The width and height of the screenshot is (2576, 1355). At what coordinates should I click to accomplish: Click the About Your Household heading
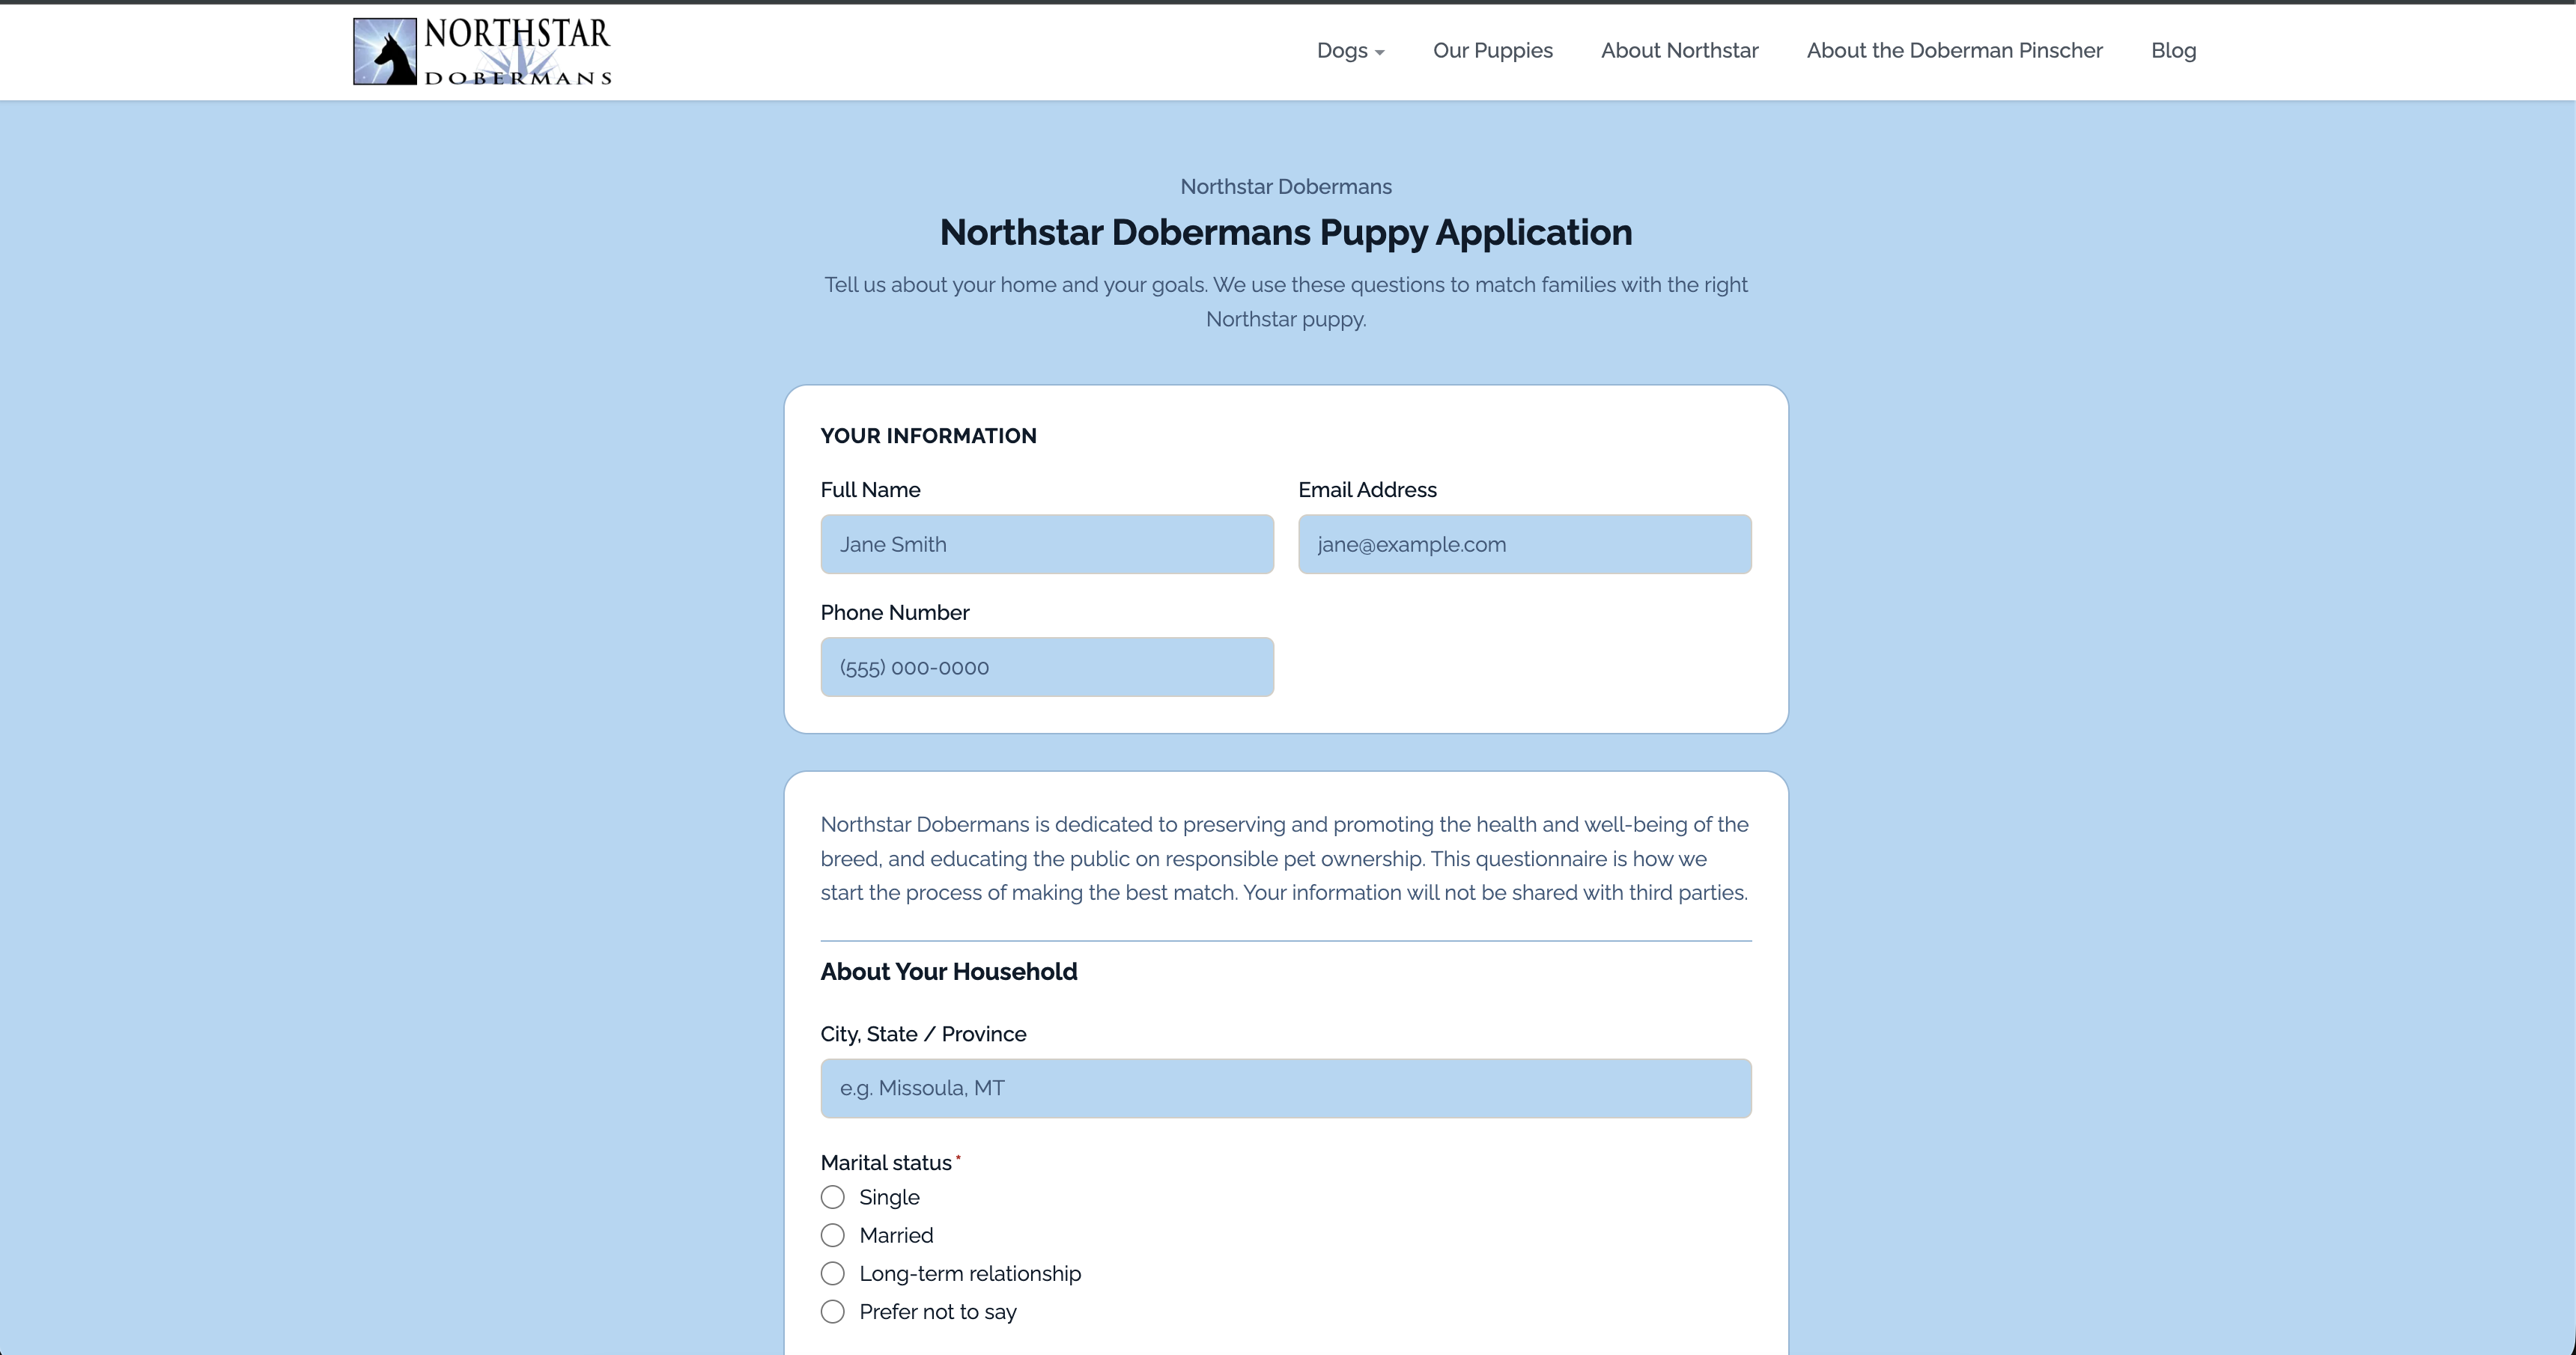[948, 972]
